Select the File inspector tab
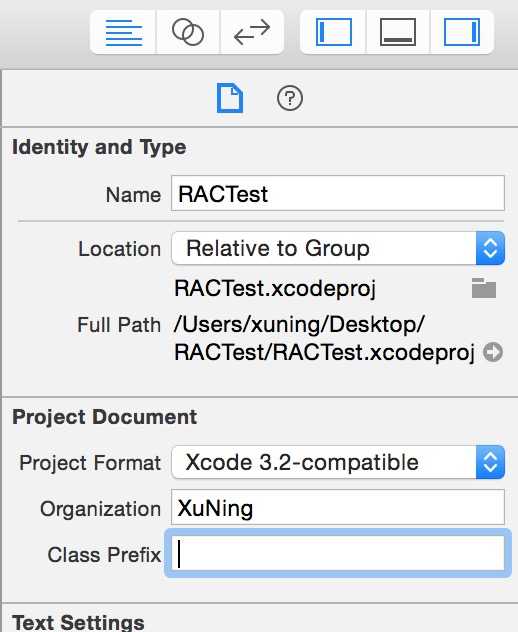The image size is (518, 632). pyautogui.click(x=230, y=98)
